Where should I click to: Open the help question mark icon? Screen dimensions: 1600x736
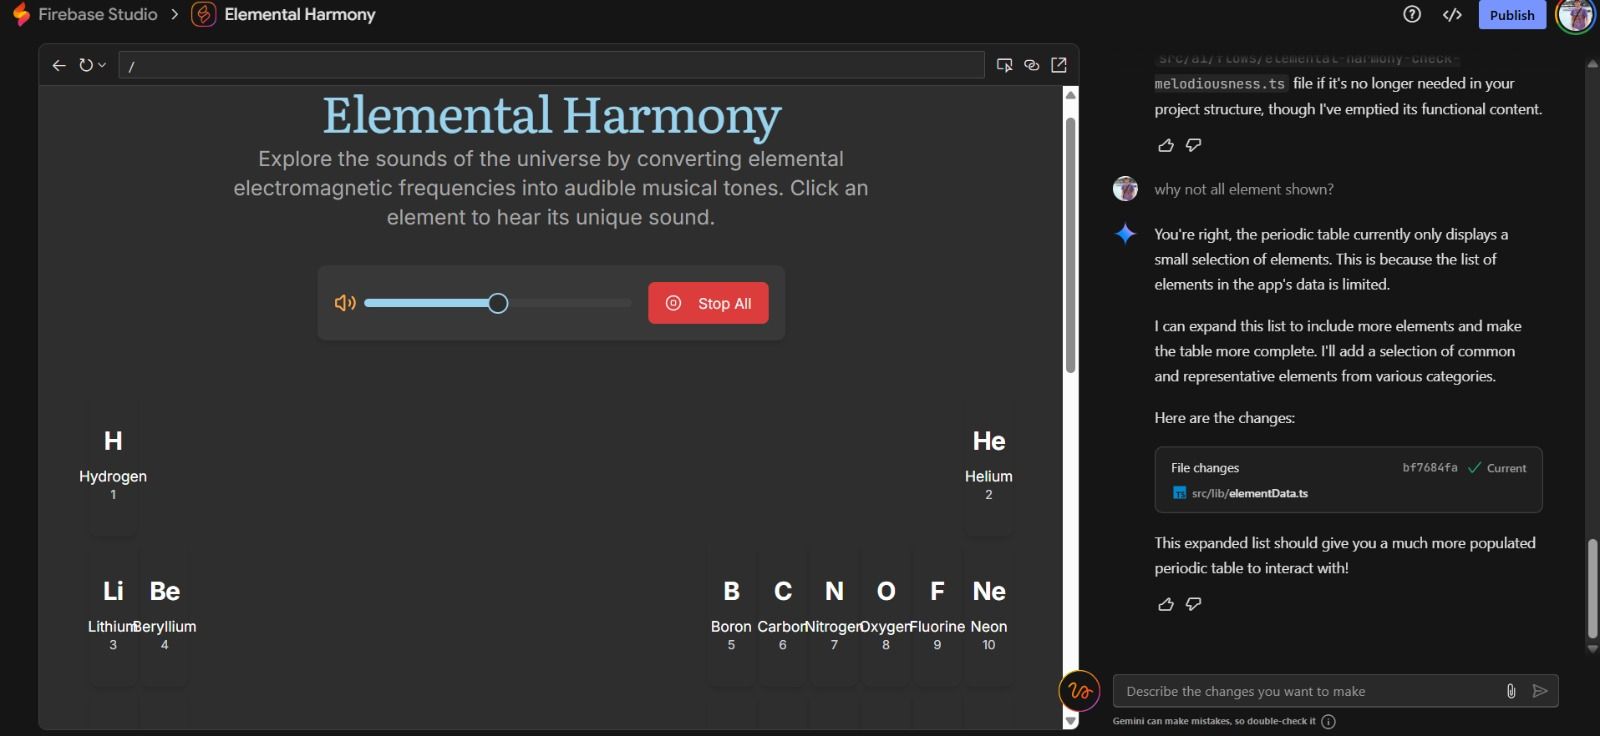coord(1412,14)
